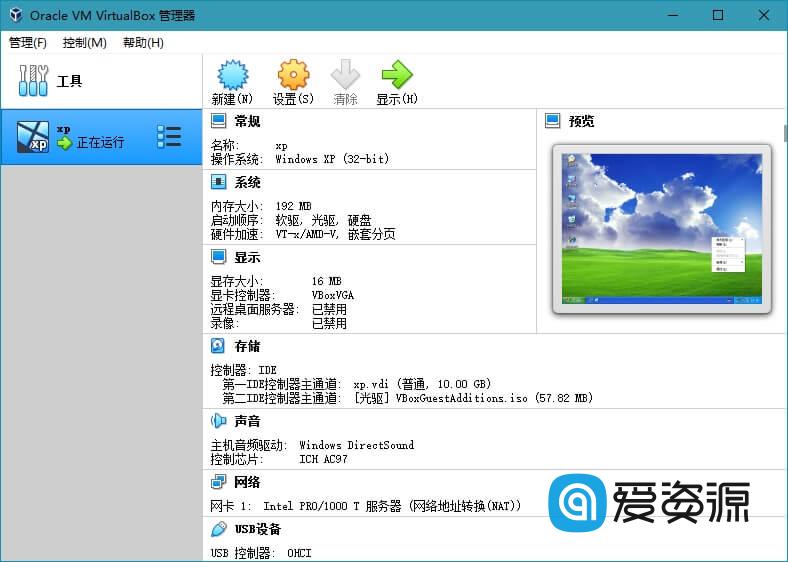Click the 声音 (Audio) speaker icon

(x=219, y=421)
